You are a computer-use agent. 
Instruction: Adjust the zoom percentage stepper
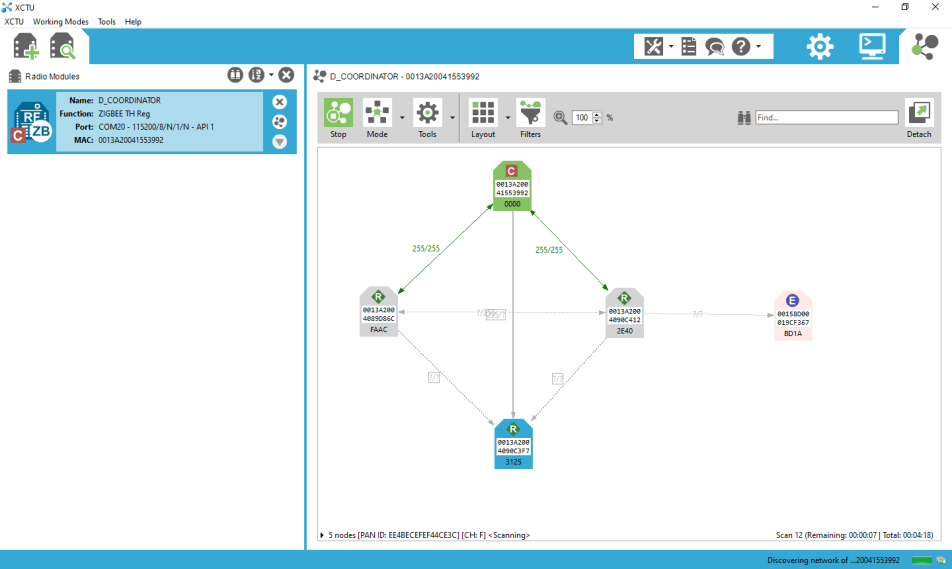597,117
